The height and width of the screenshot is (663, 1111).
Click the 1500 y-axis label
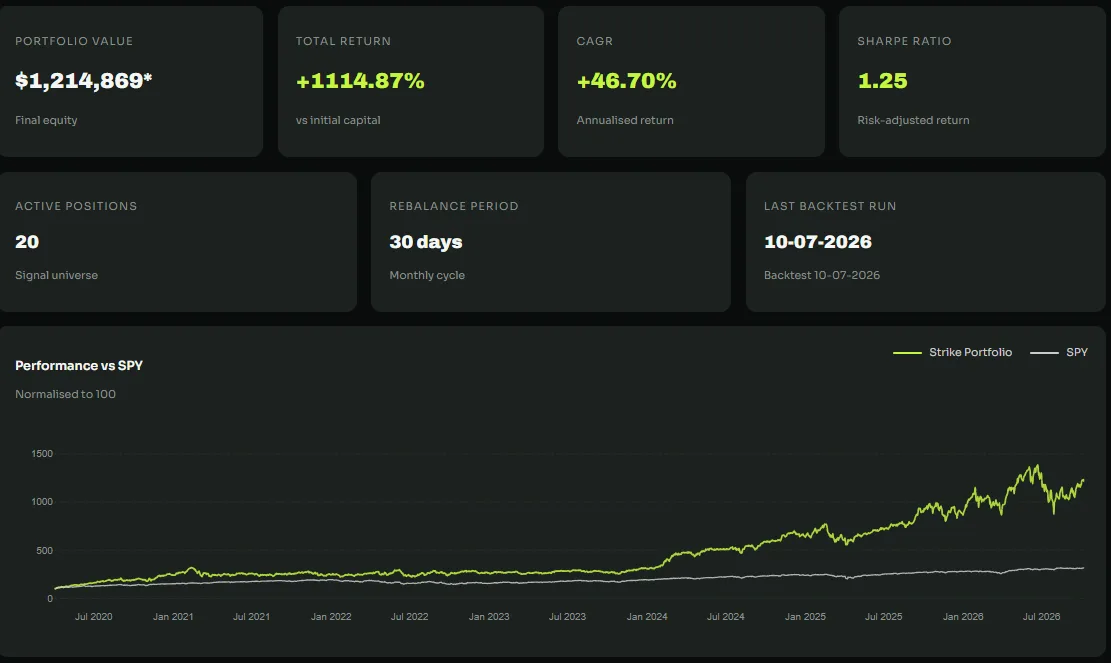tap(42, 453)
